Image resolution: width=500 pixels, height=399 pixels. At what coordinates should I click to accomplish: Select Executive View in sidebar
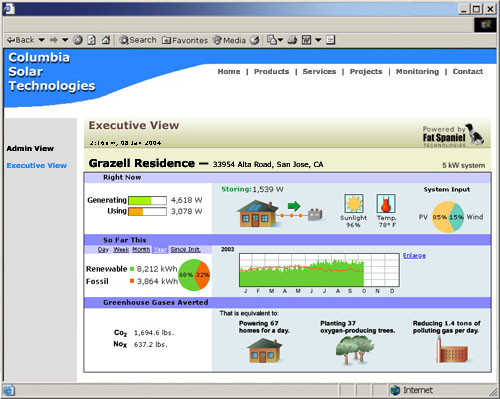[37, 165]
